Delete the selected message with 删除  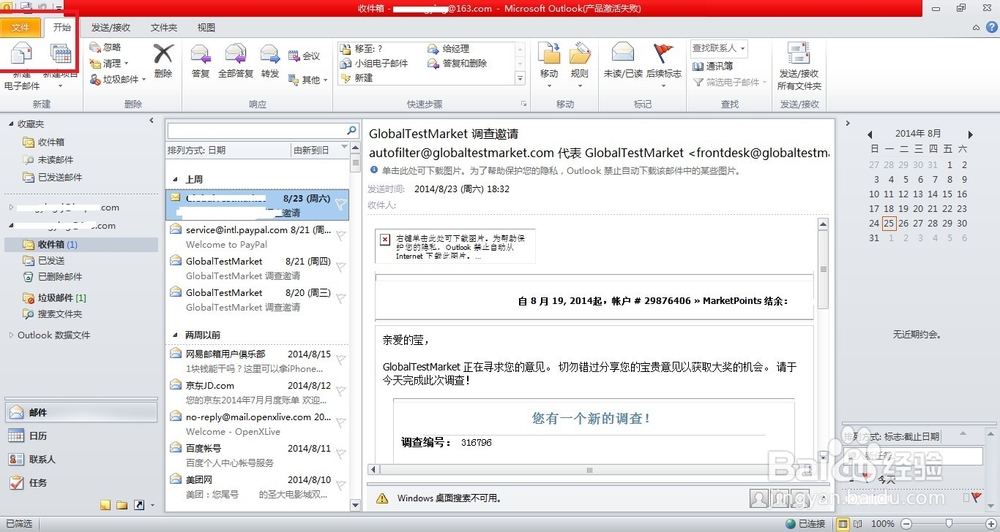163,61
